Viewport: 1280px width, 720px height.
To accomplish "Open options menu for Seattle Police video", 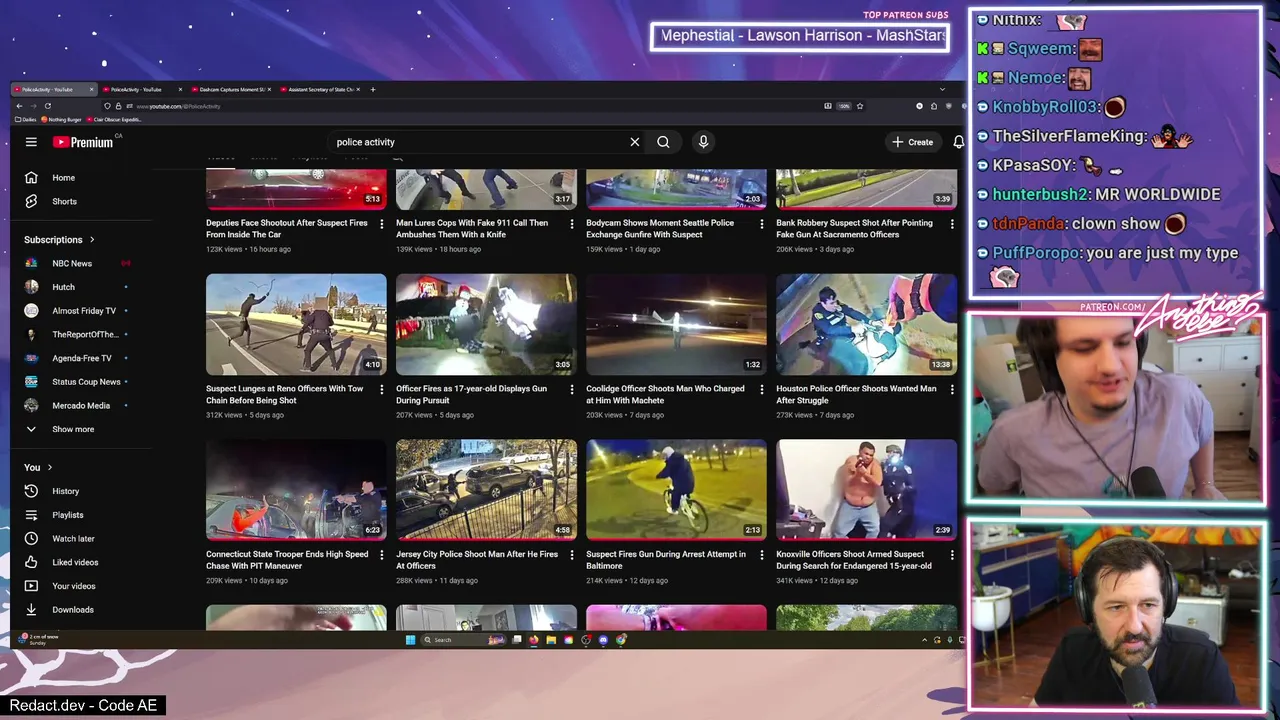I will click(x=761, y=224).
